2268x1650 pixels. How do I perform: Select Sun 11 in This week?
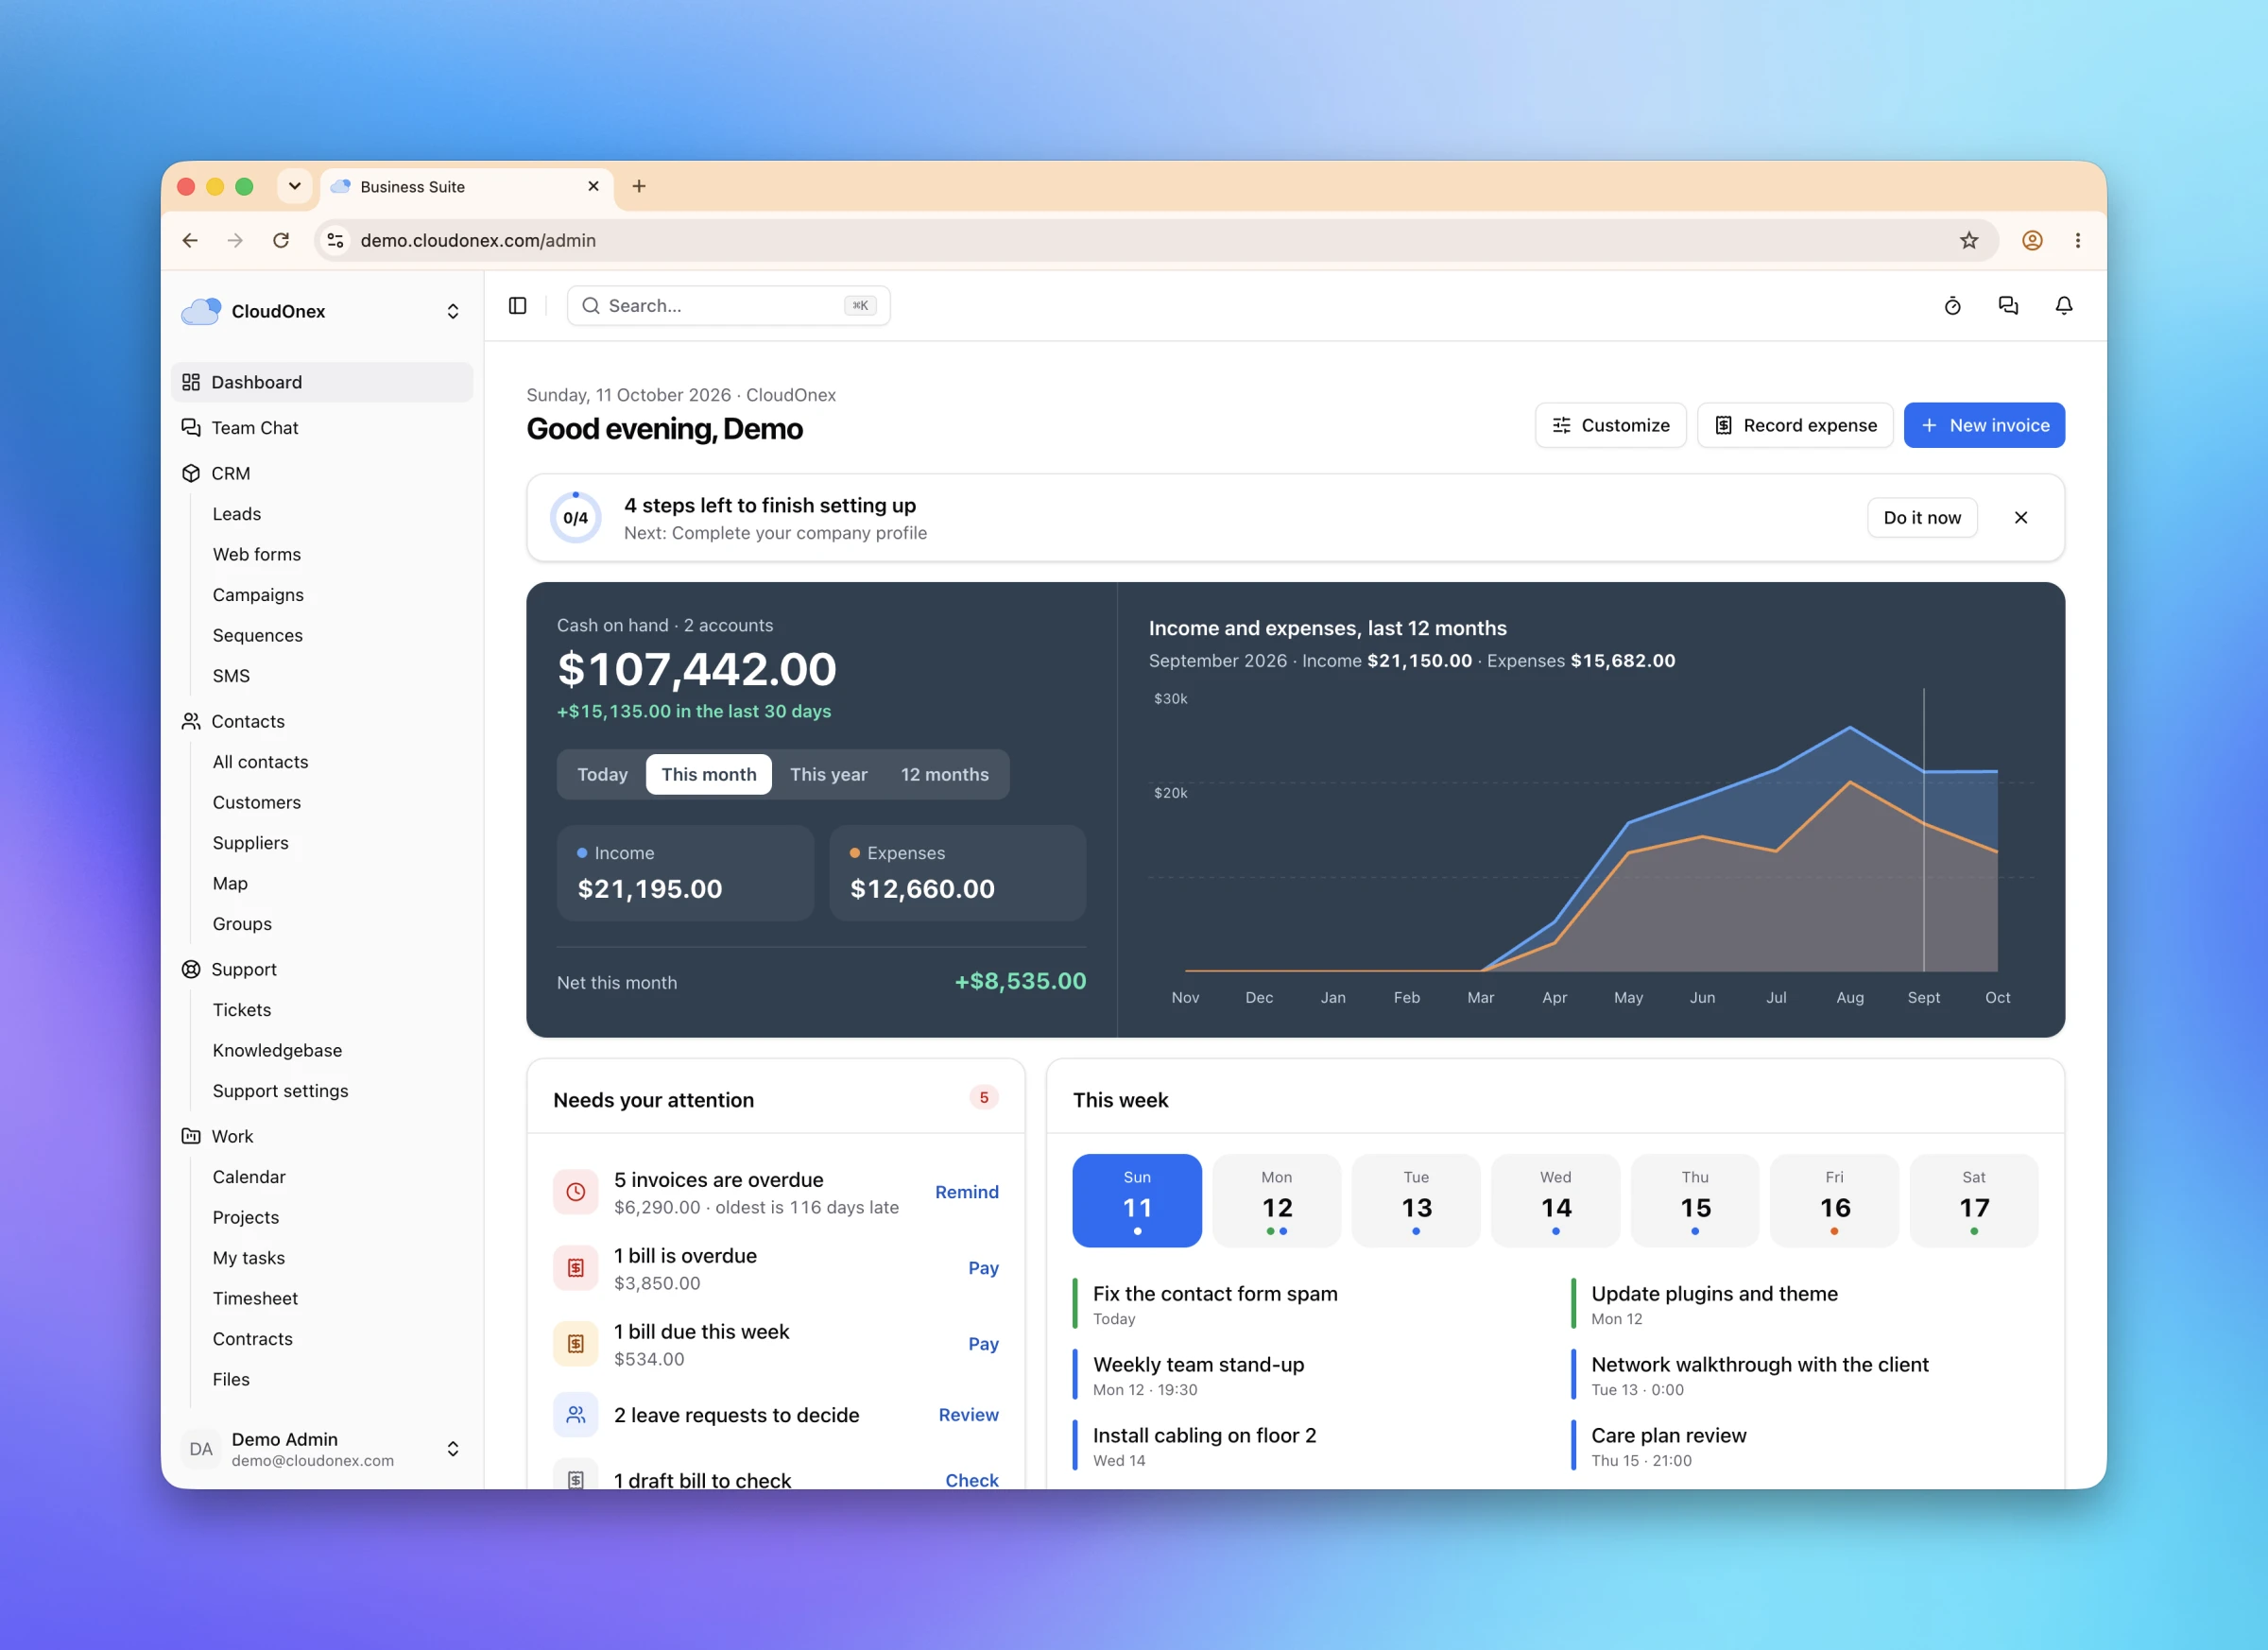point(1137,1201)
